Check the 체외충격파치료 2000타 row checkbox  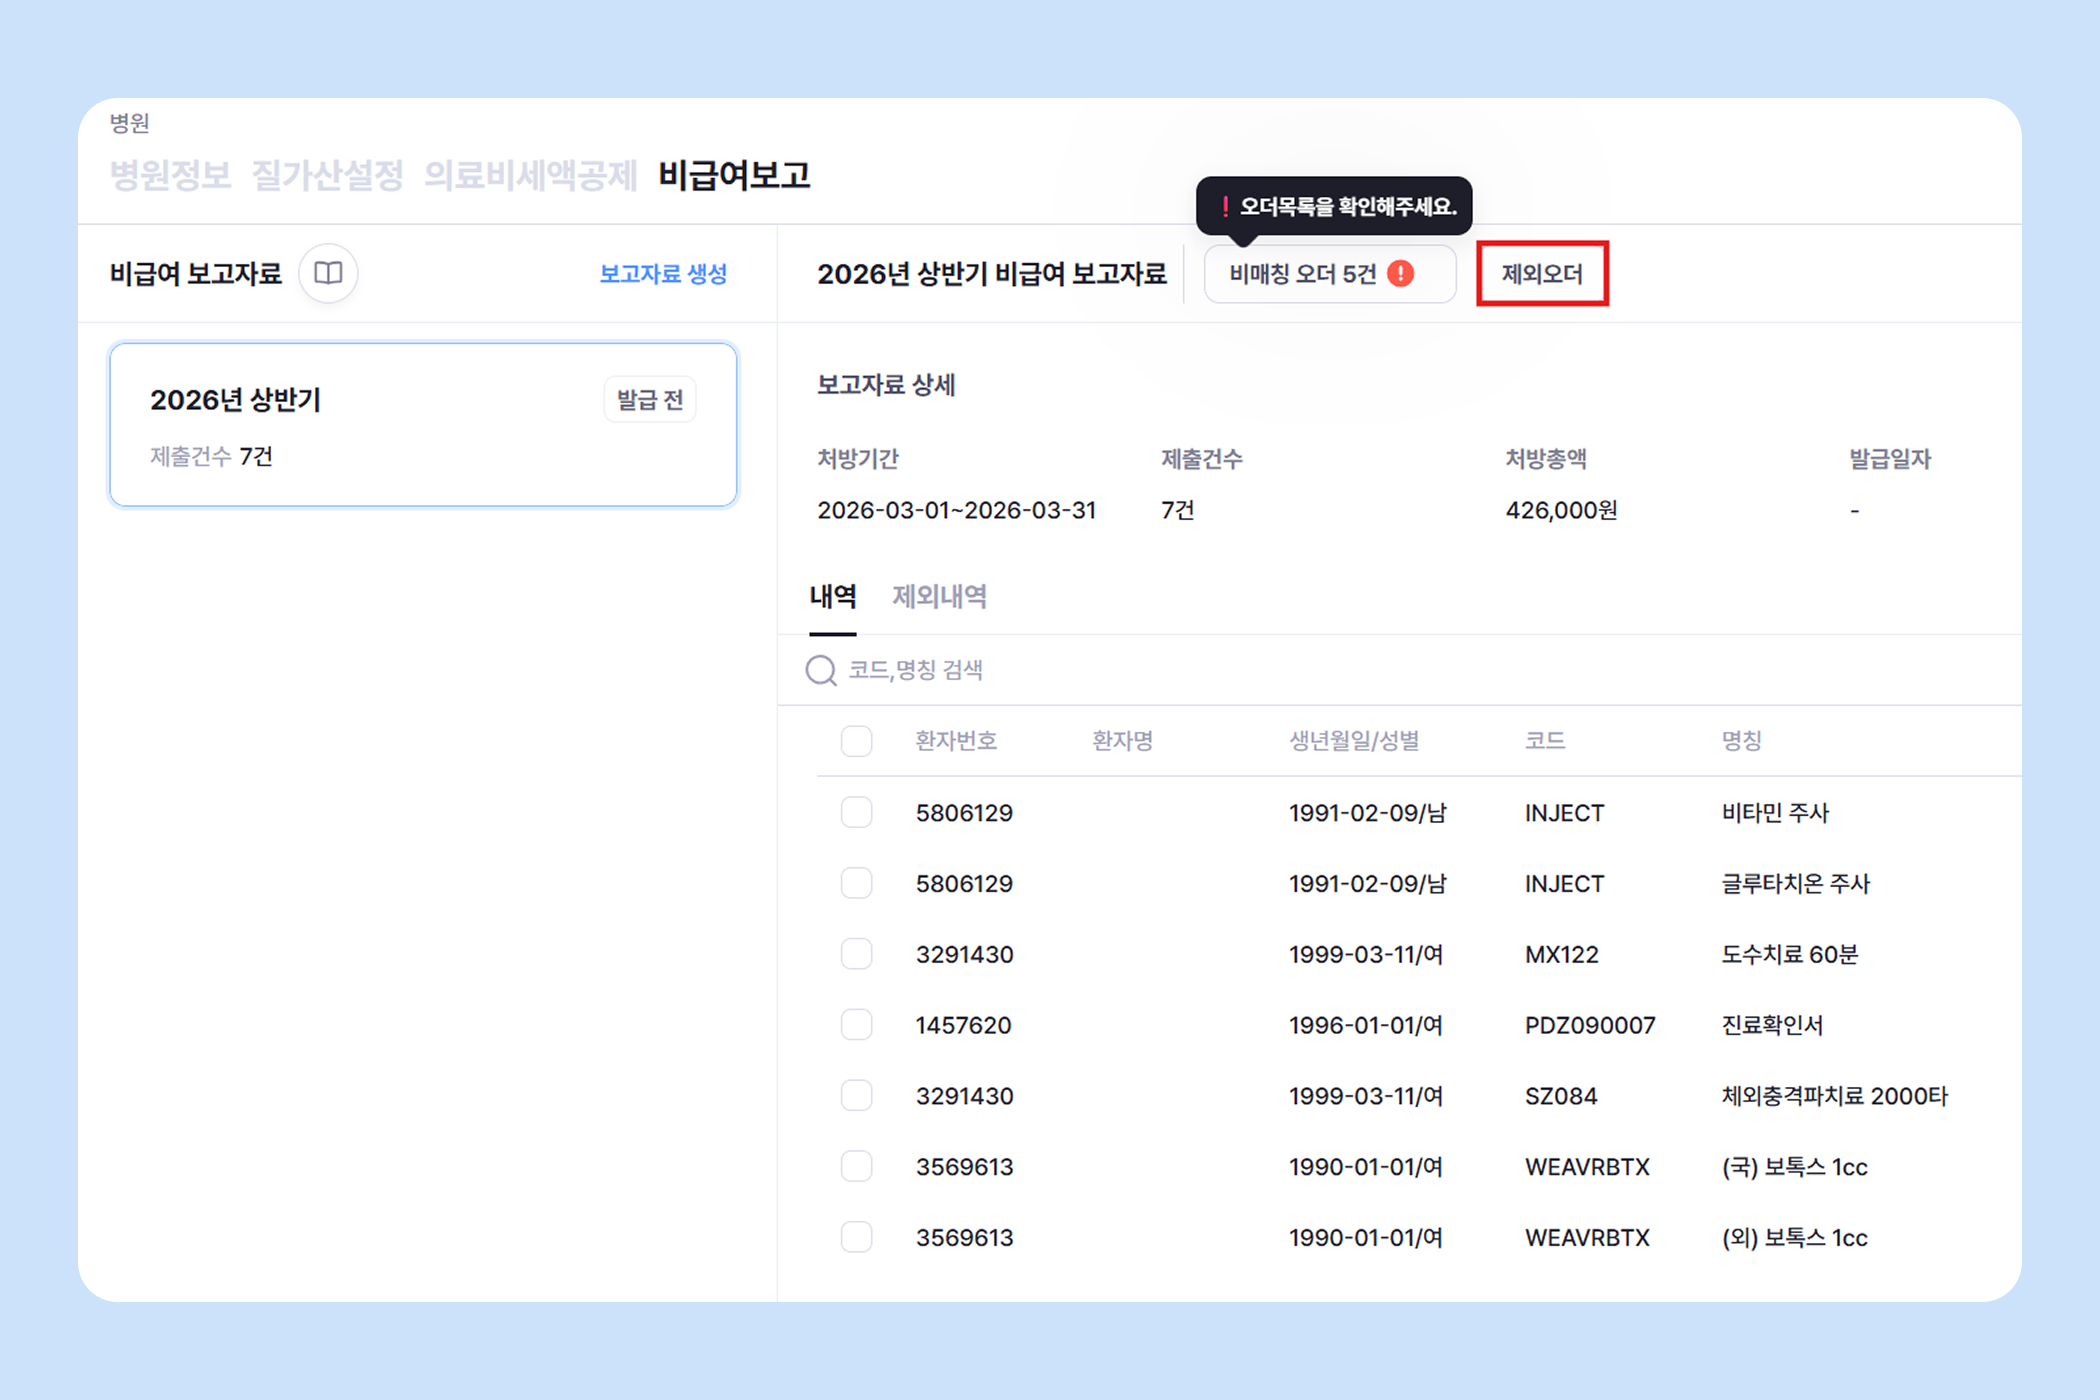coord(856,1096)
